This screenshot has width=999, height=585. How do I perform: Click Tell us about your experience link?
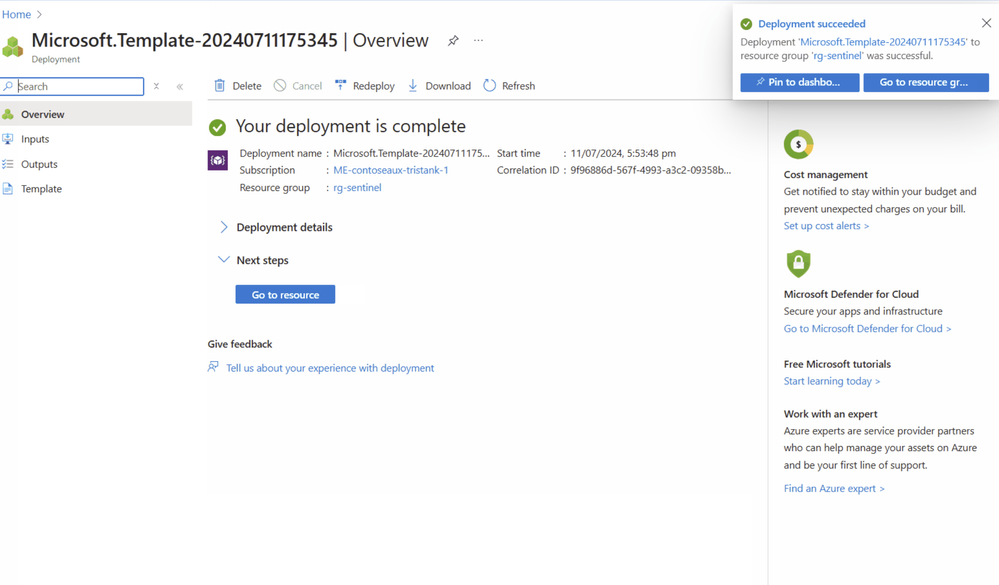pos(330,368)
